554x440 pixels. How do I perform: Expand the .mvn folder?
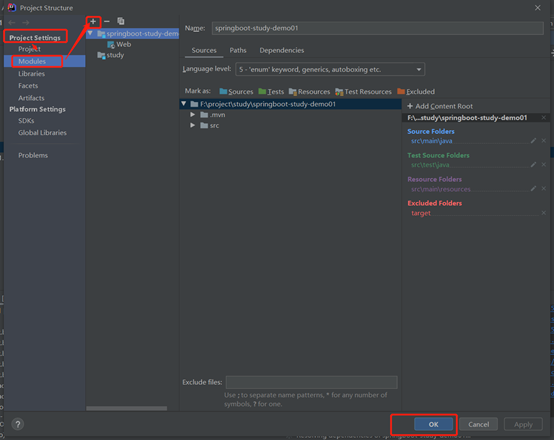tap(193, 115)
